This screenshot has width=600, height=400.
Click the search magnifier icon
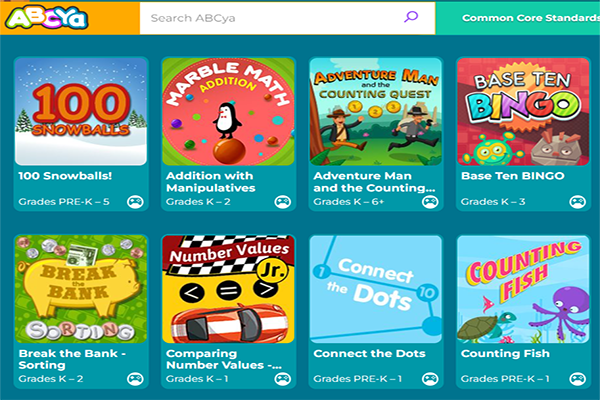pos(410,17)
